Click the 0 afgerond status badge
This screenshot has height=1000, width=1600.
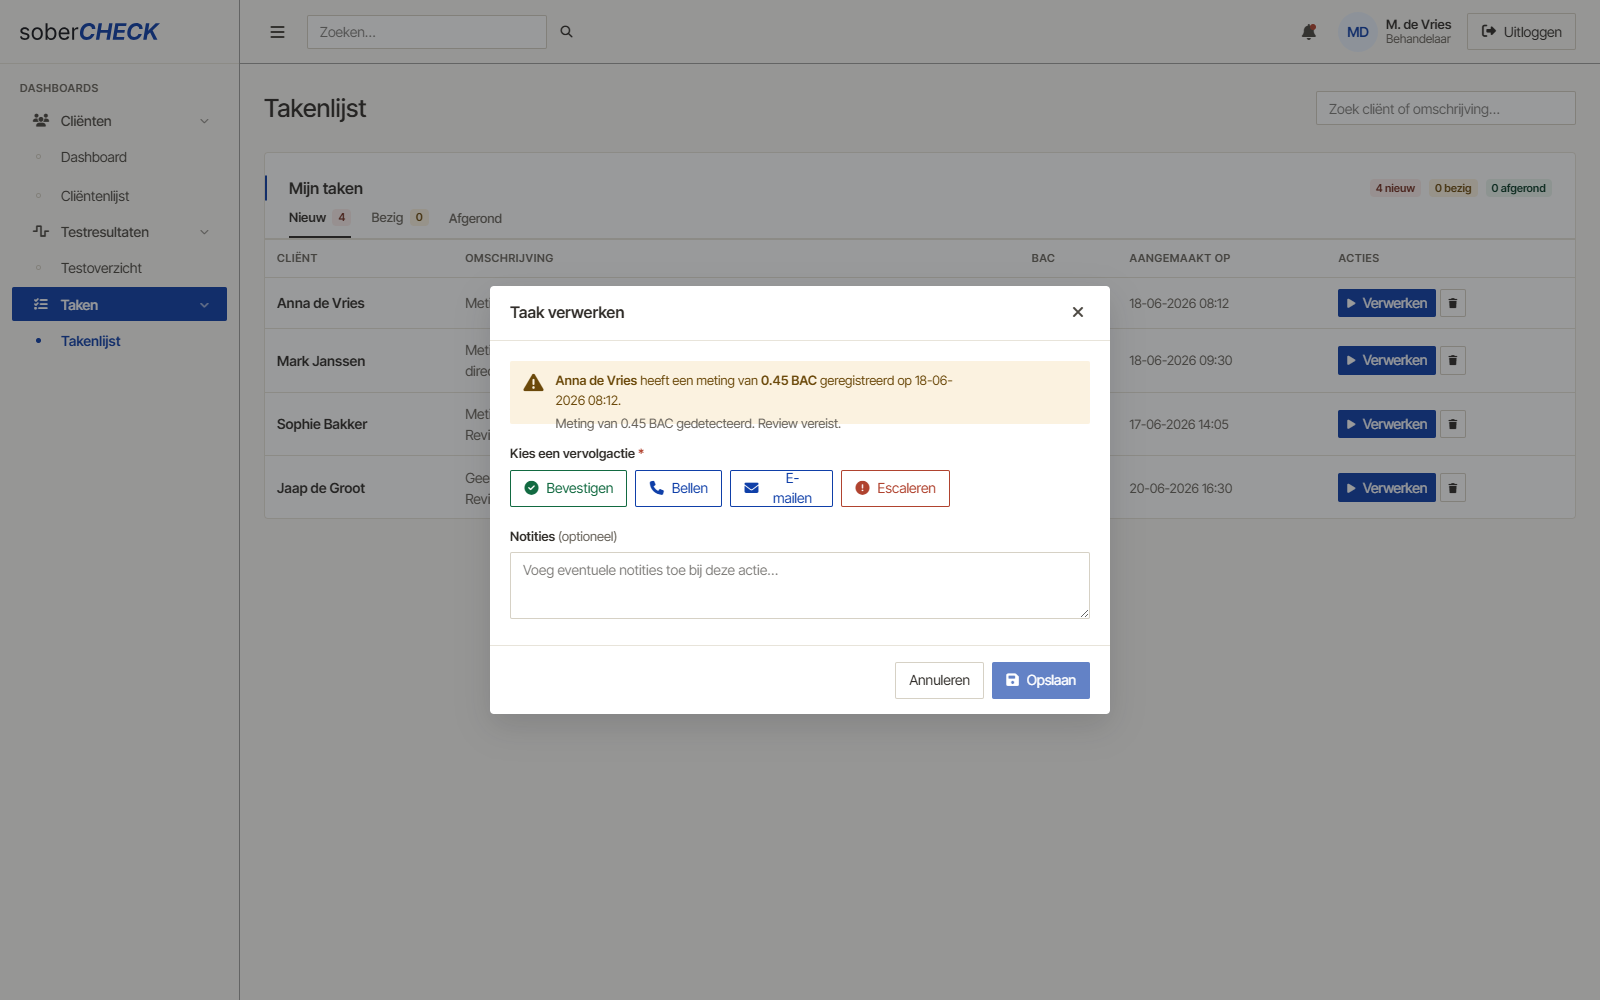tap(1518, 188)
